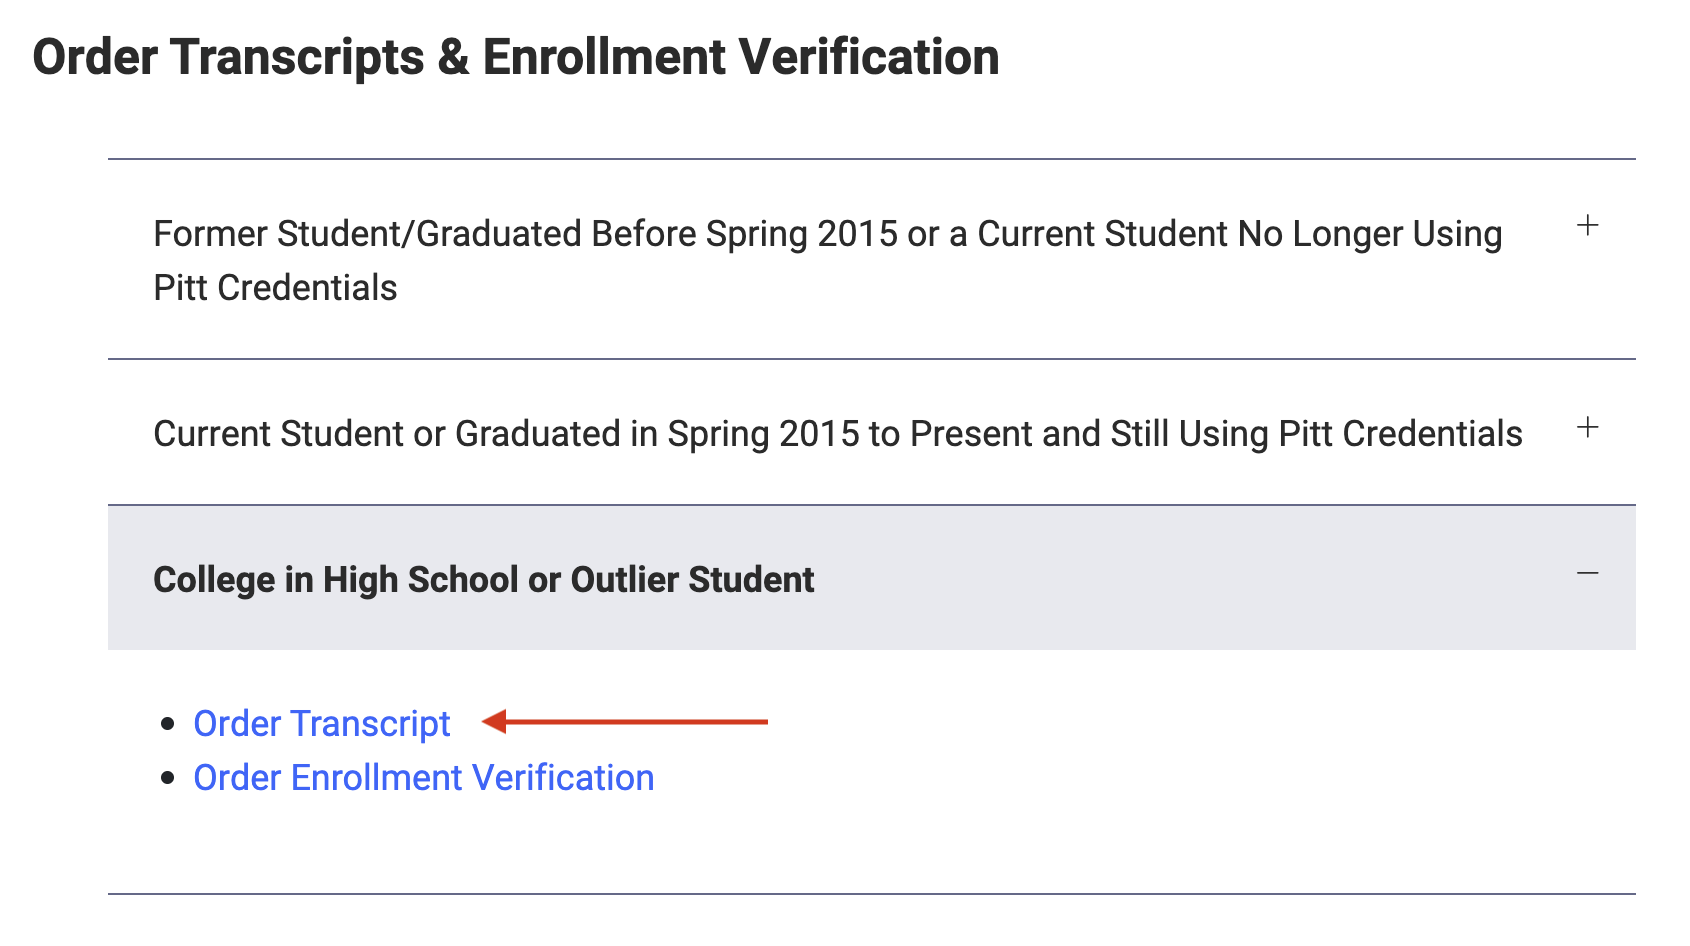
Task: Click the minus icon to collapse College section
Action: tap(1587, 573)
